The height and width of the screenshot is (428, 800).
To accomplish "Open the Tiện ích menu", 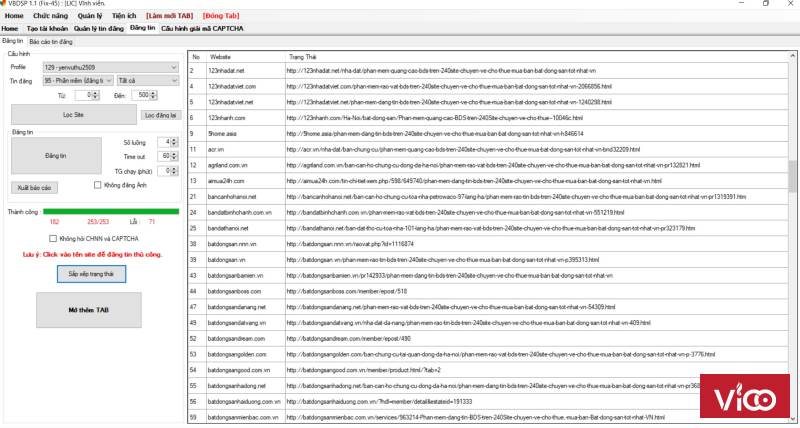I will [124, 17].
